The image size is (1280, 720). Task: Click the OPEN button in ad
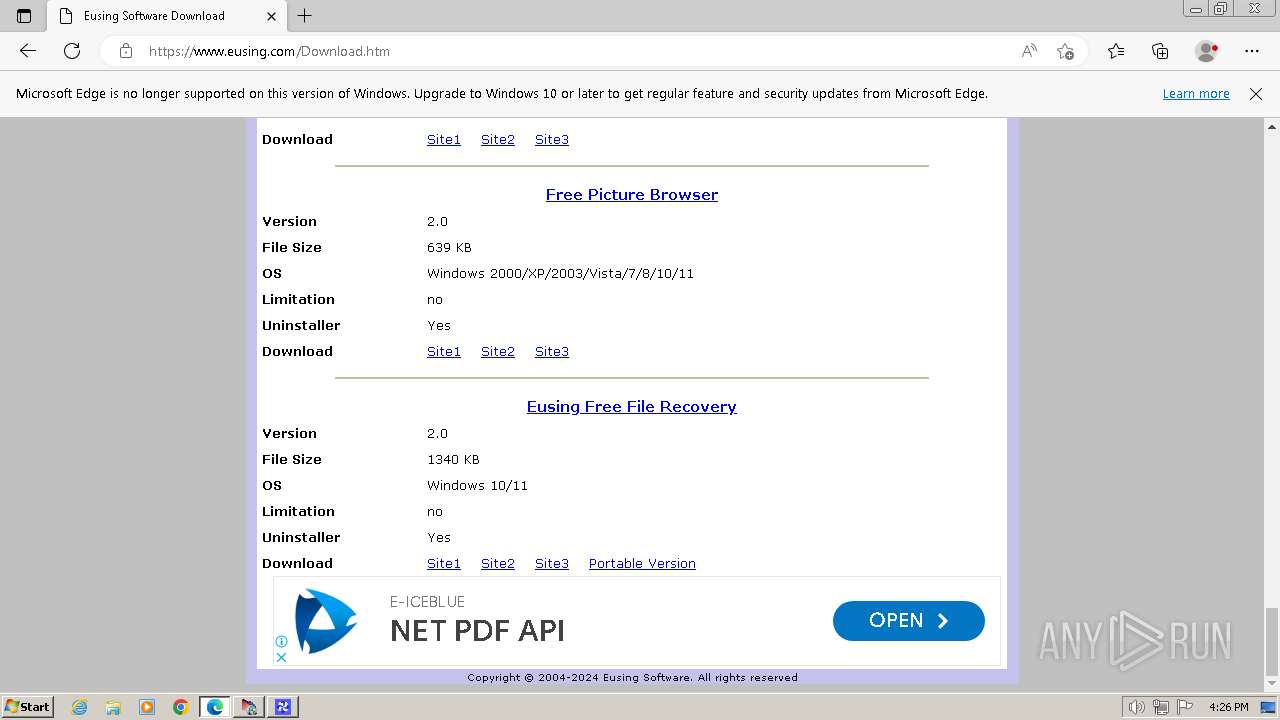[x=909, y=621]
